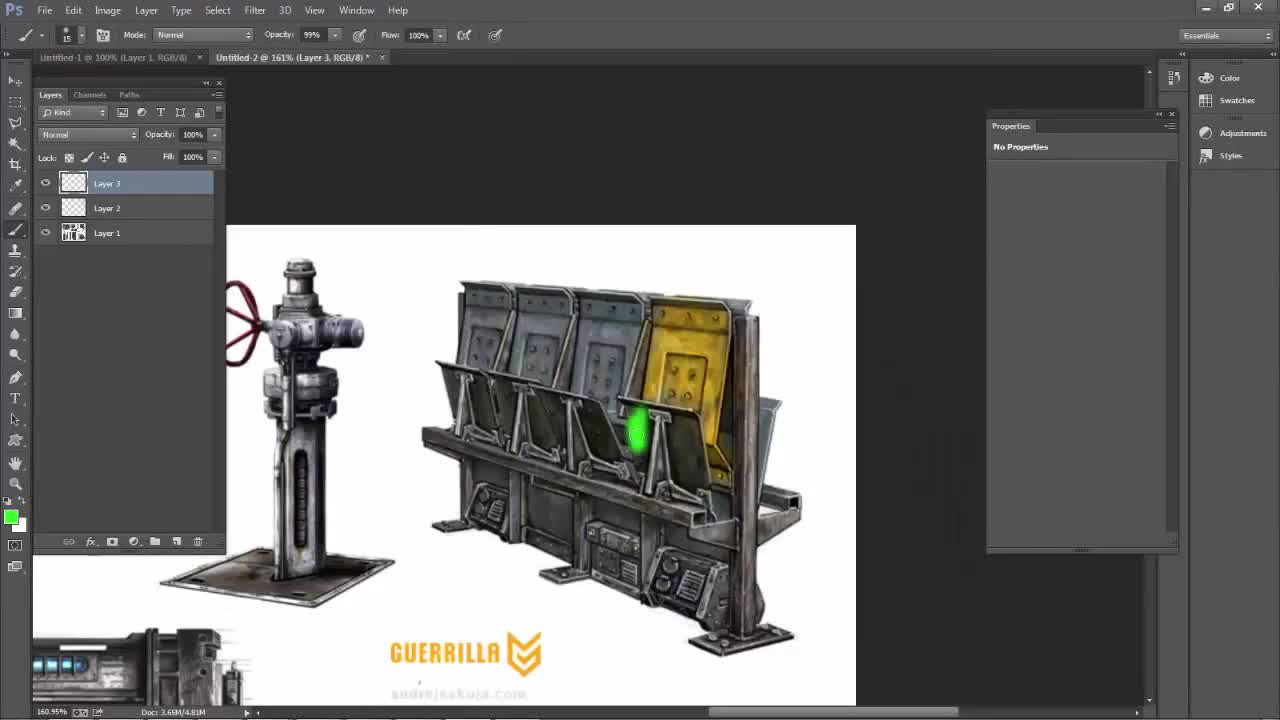Select the Blur tool
The height and width of the screenshot is (720, 1280).
click(15, 334)
